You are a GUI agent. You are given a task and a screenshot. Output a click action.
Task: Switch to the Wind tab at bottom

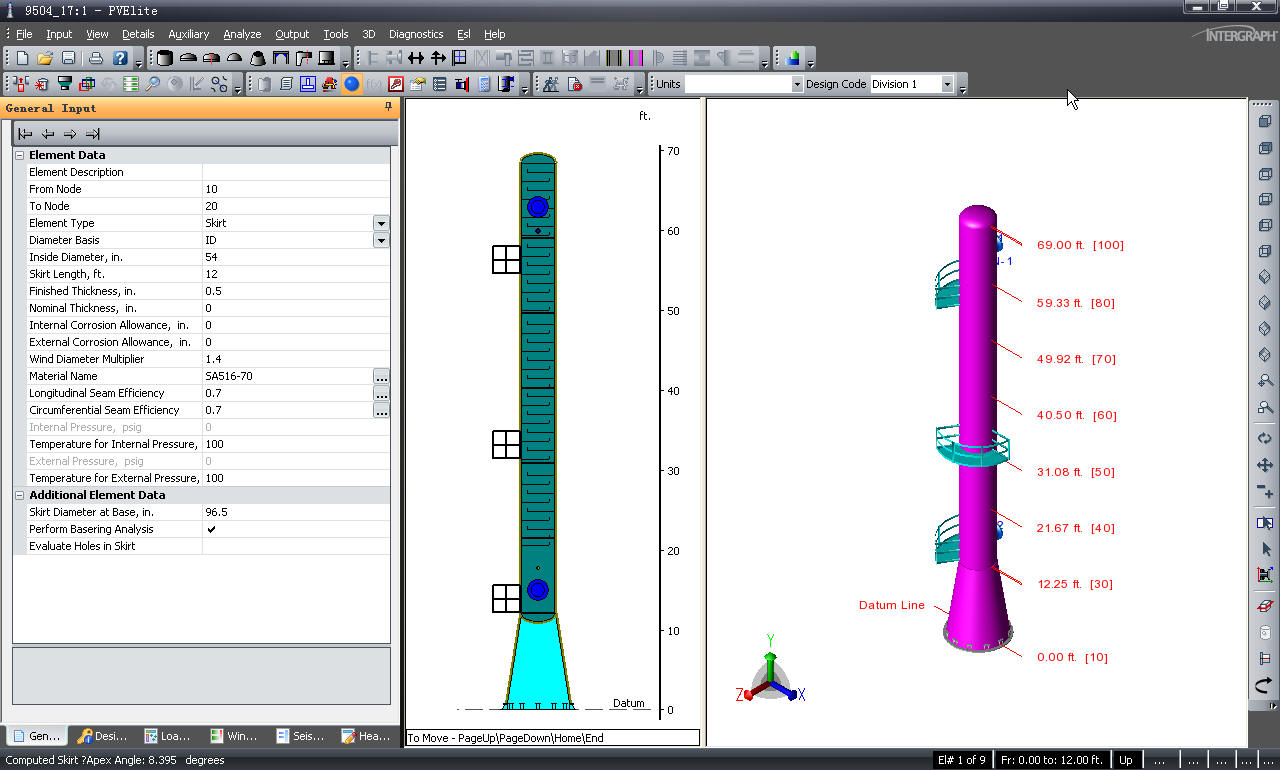(x=234, y=736)
